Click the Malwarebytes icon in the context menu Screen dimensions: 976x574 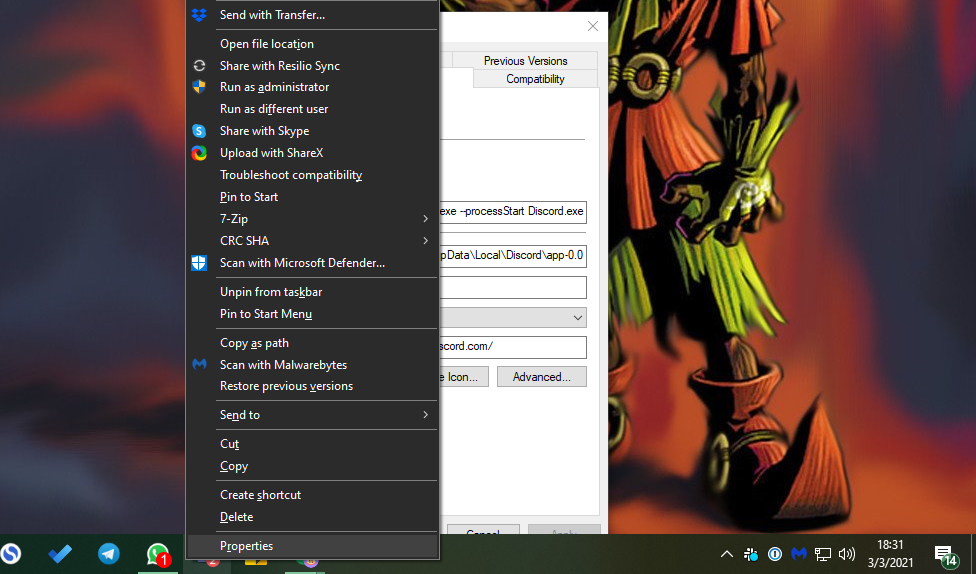(199, 364)
